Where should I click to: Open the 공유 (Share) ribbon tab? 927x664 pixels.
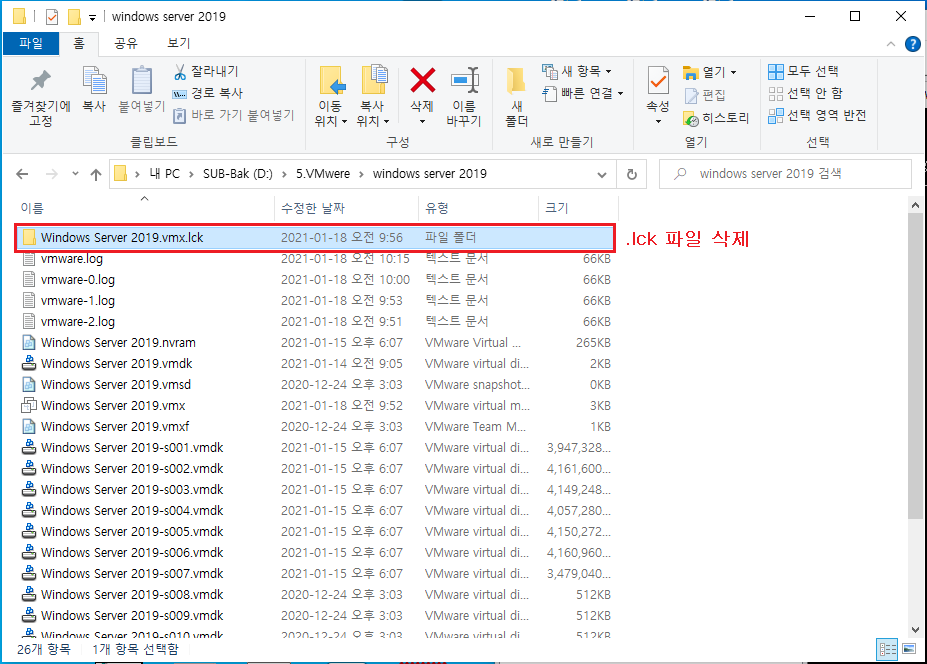pos(125,43)
